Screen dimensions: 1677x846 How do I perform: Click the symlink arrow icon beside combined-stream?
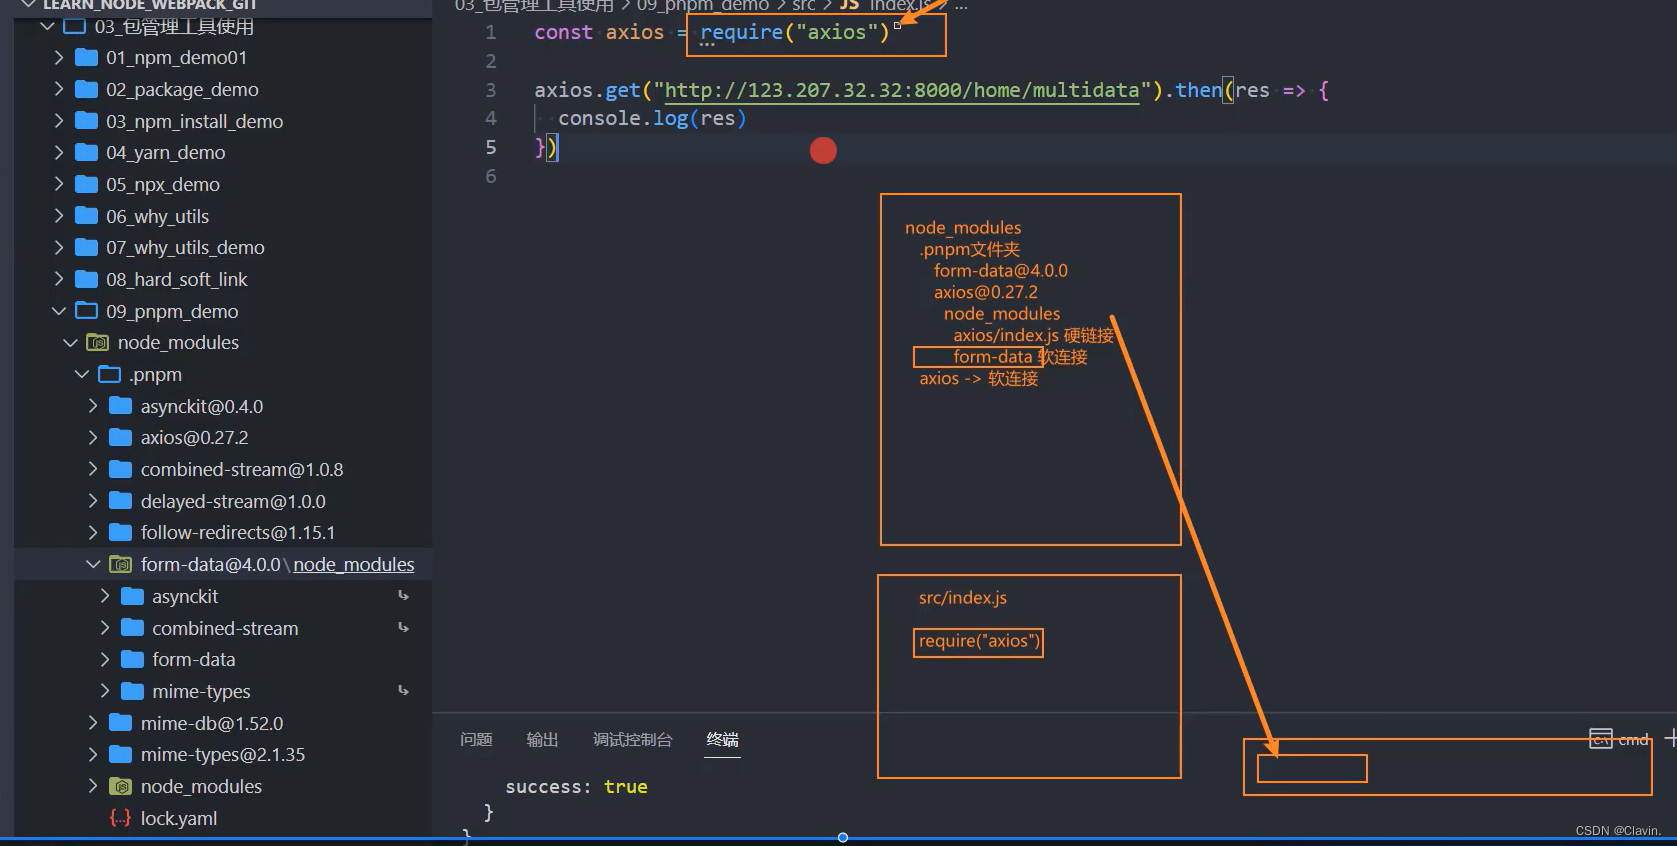click(x=403, y=628)
